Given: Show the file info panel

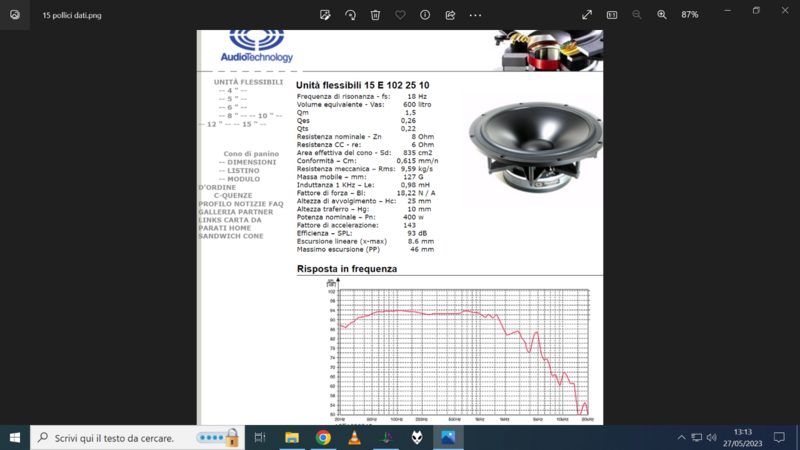Looking at the screenshot, I should (x=425, y=15).
